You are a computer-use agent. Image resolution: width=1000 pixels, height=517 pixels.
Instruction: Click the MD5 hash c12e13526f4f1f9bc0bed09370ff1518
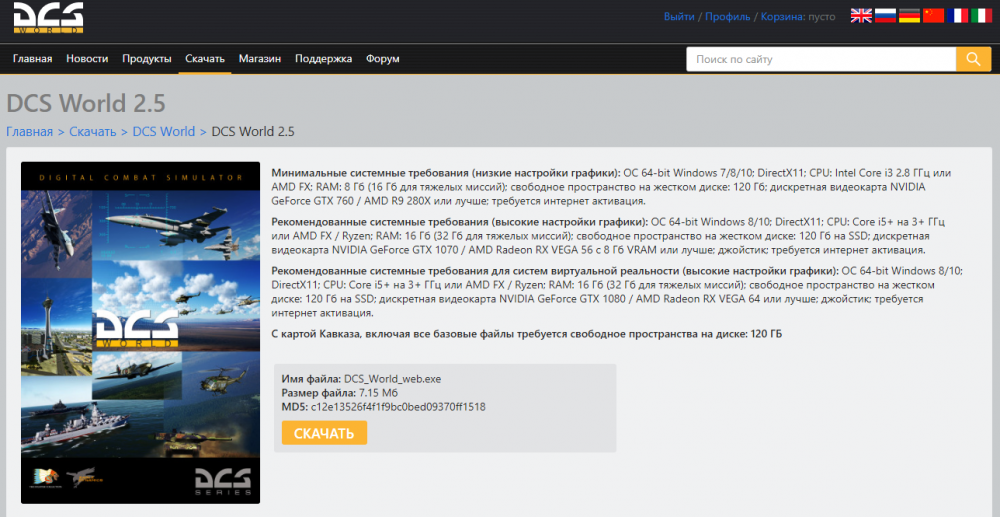398,407
